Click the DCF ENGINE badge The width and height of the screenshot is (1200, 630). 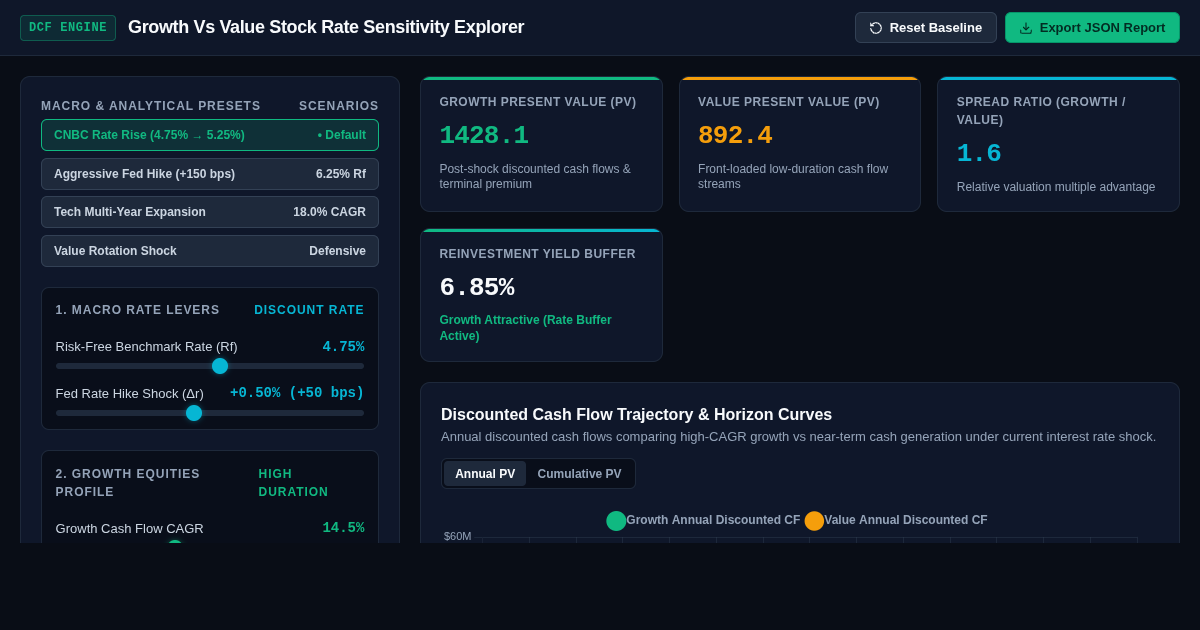[x=68, y=28]
